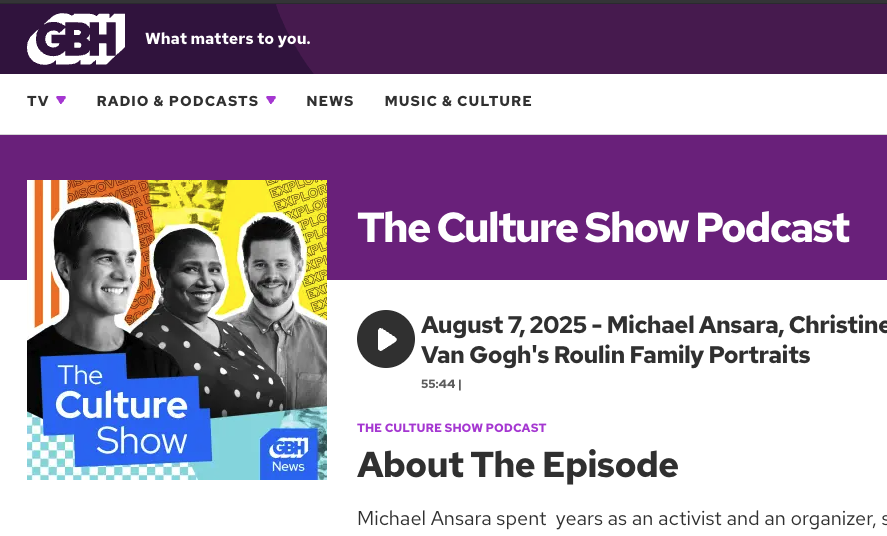Play the August 7, 2025 episode
The height and width of the screenshot is (536, 887).
(386, 339)
